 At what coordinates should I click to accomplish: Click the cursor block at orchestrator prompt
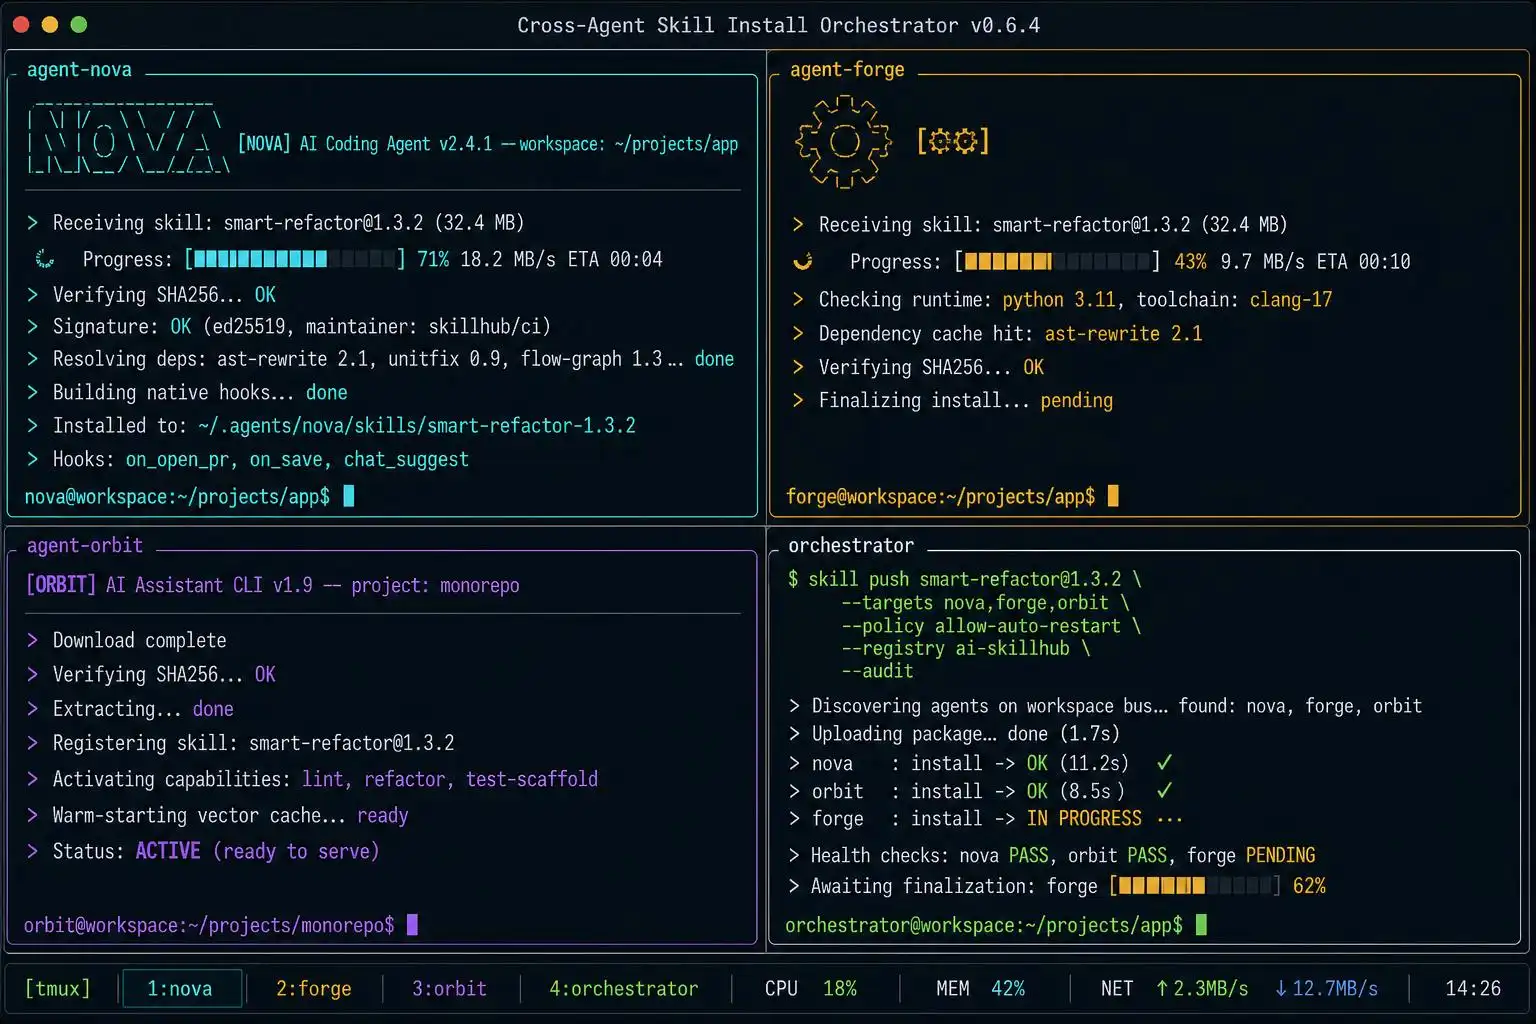tap(1201, 925)
